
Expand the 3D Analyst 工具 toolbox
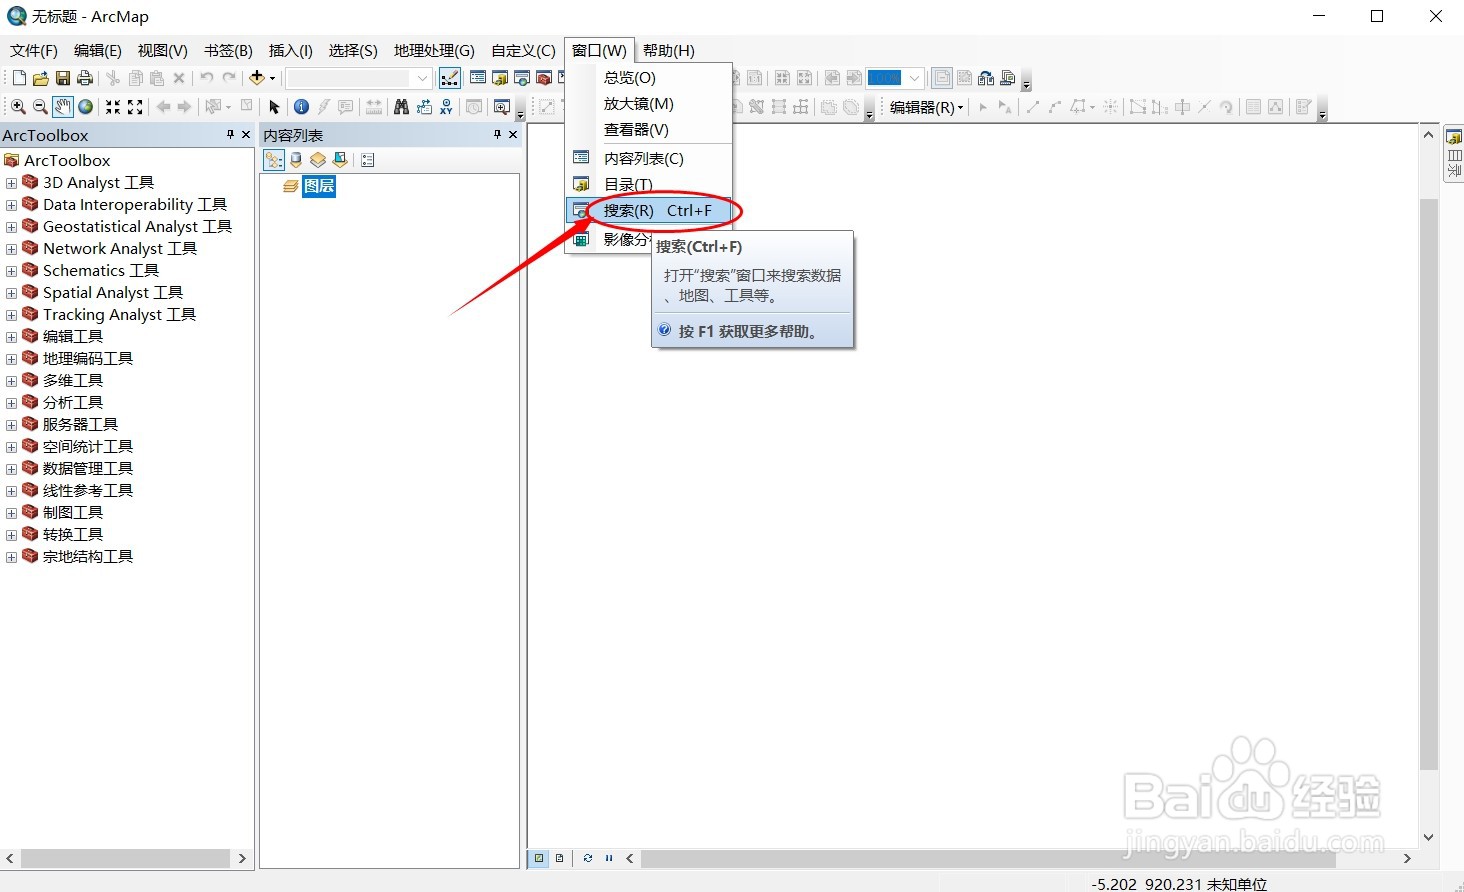coord(12,183)
